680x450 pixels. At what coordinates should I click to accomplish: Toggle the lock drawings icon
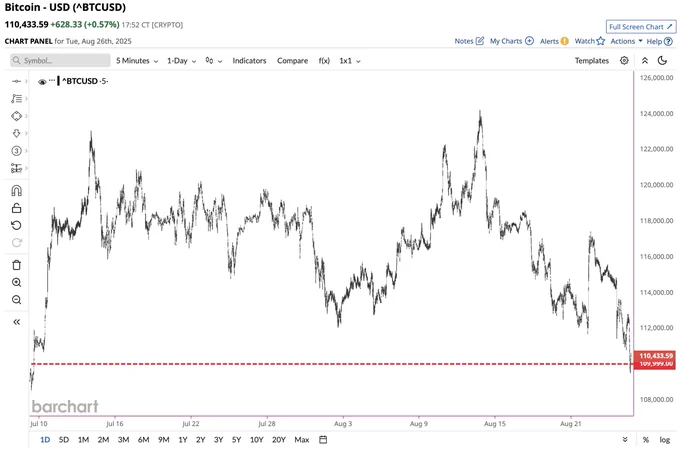click(16, 208)
